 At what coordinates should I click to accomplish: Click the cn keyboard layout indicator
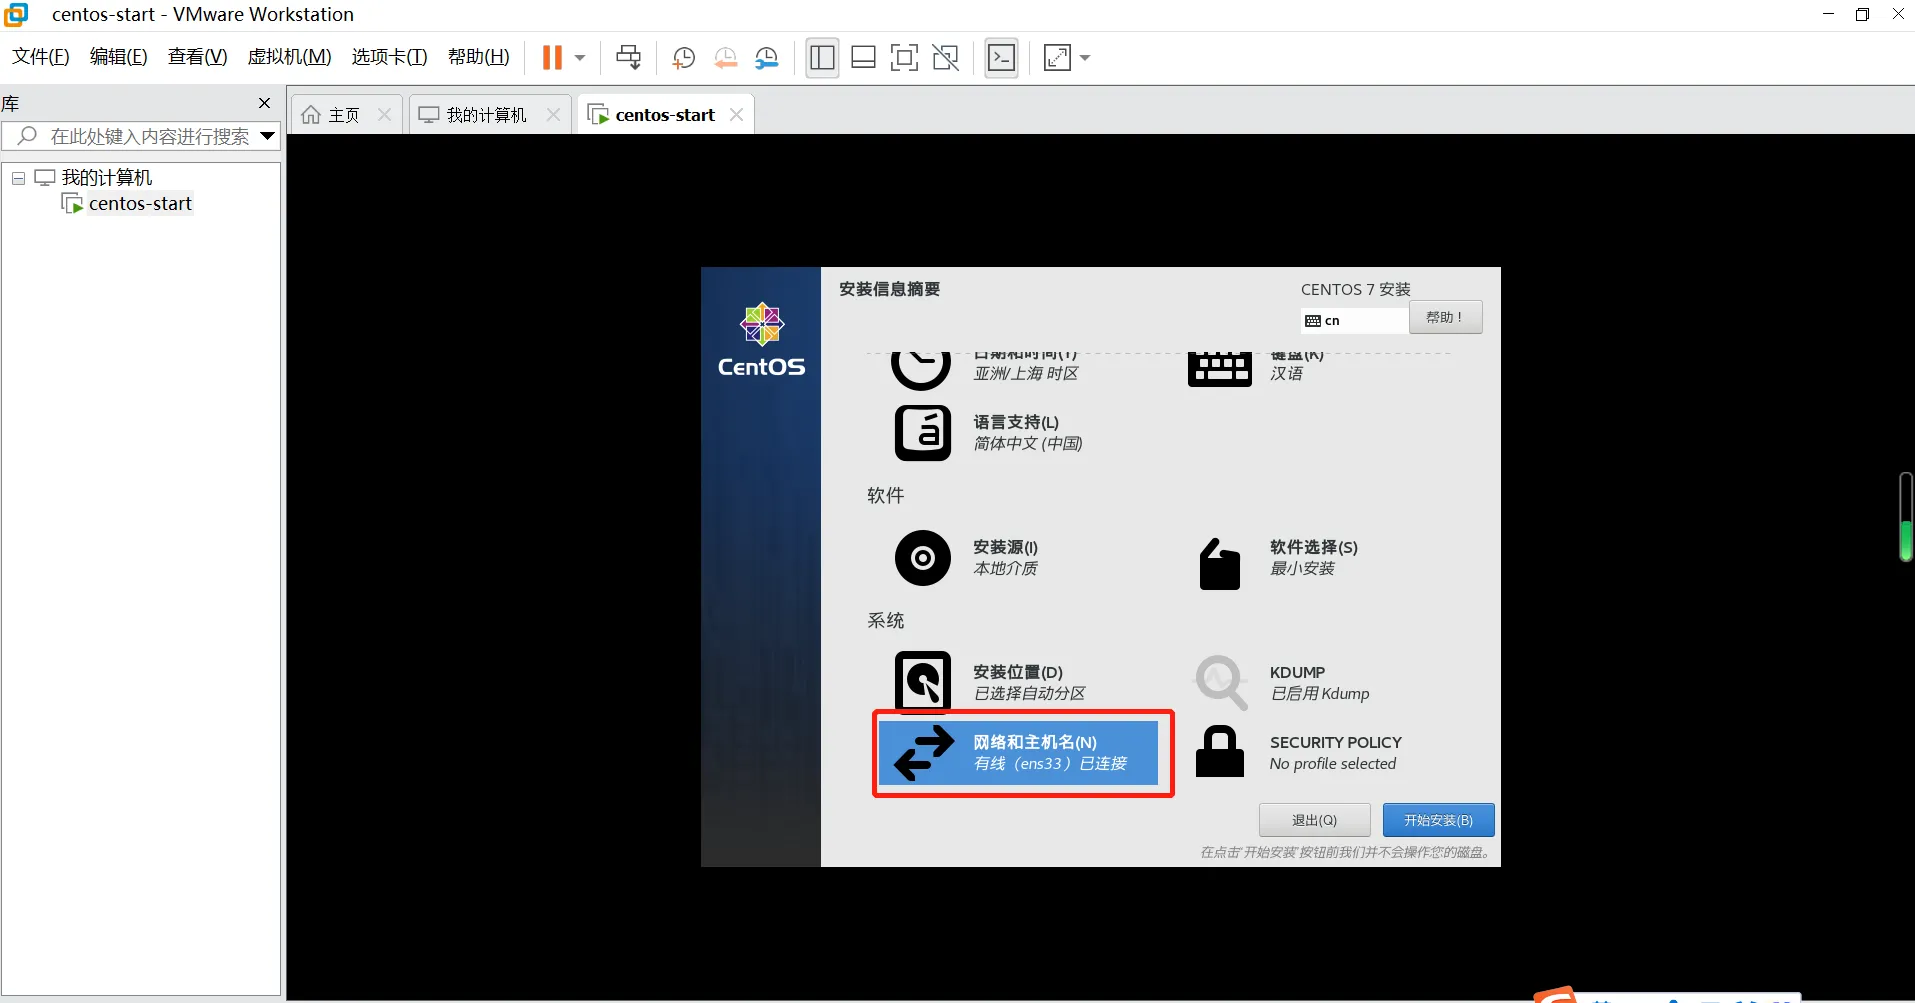coord(1355,321)
